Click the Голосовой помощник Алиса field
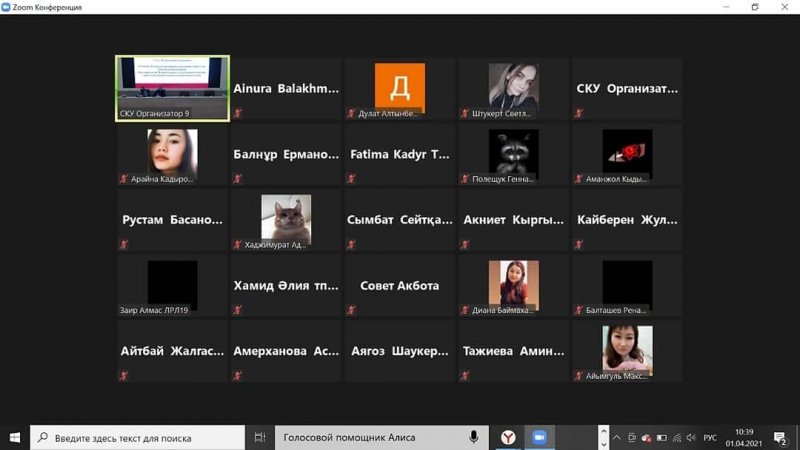Image resolution: width=800 pixels, height=450 pixels. click(370, 437)
